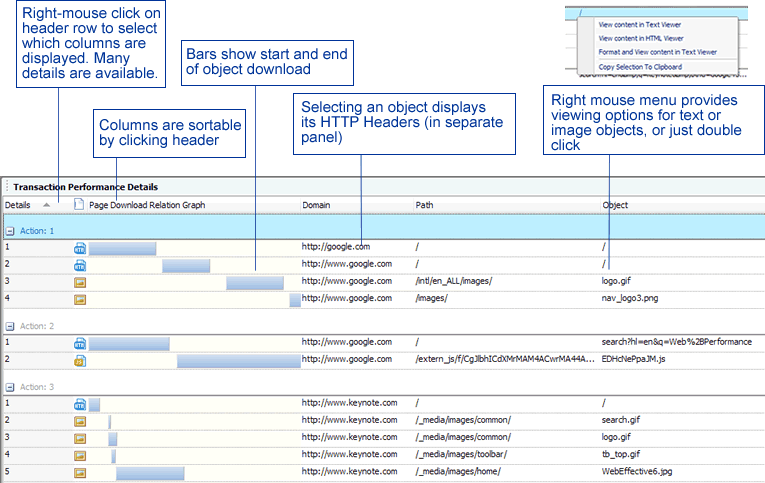The height and width of the screenshot is (483, 765).
Task: Click image icon for search.gif row
Action: pos(80,422)
